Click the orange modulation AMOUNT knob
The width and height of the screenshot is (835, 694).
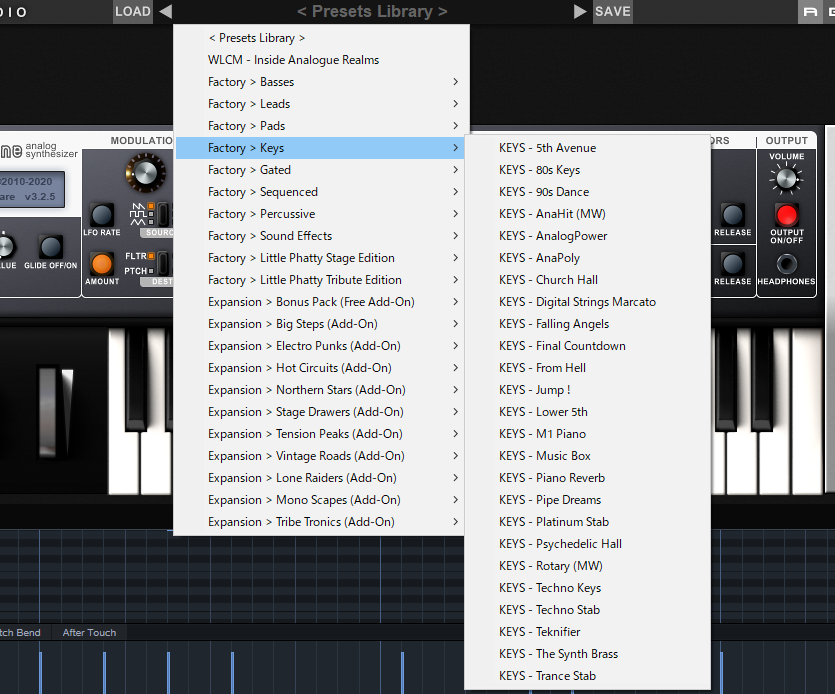tap(102, 264)
